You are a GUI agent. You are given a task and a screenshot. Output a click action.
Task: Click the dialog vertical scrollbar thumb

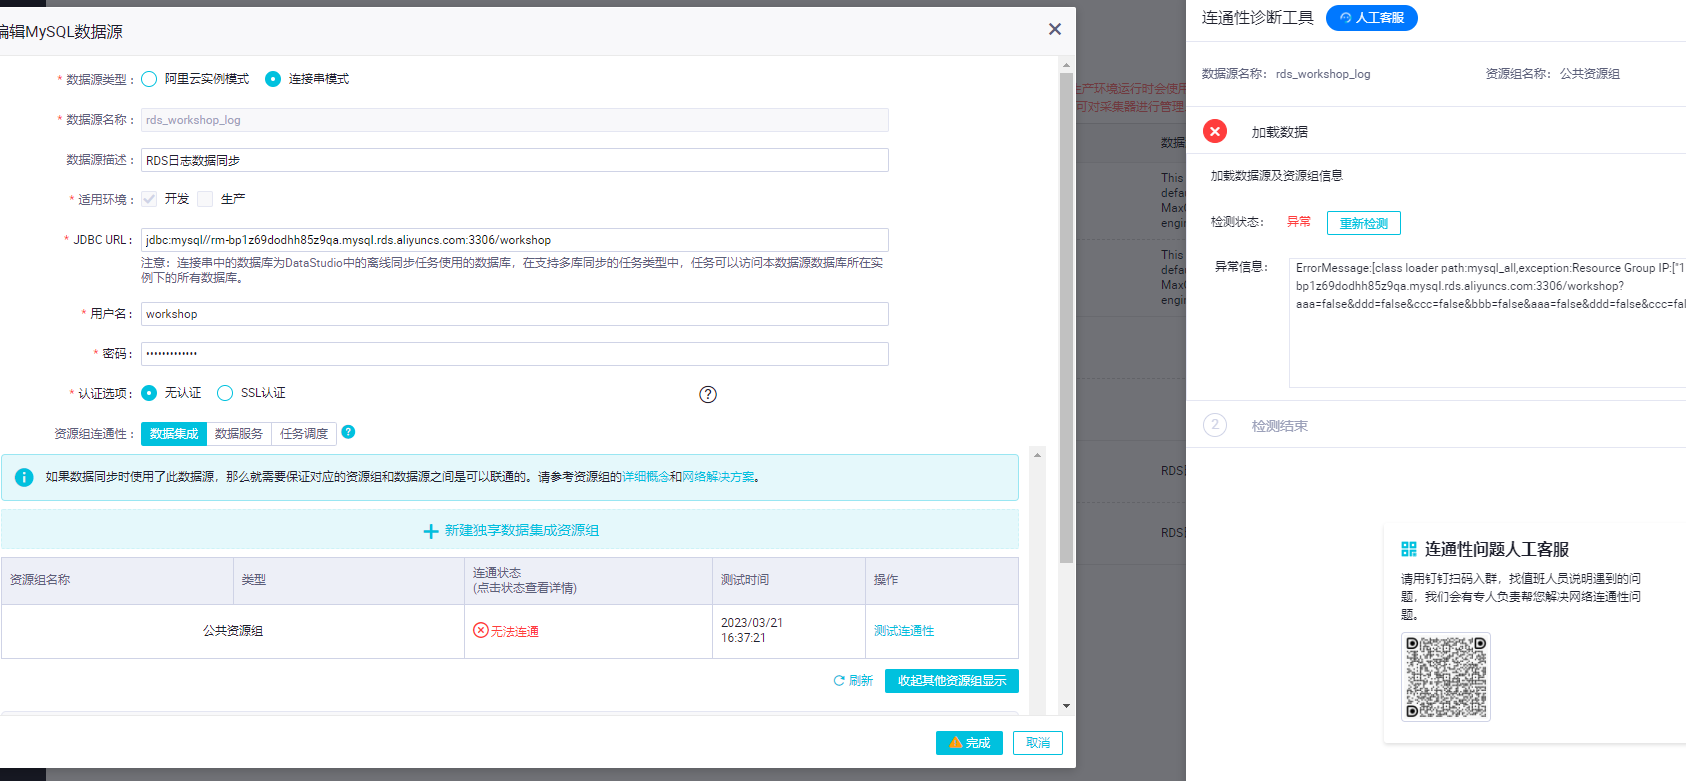coord(1066,318)
